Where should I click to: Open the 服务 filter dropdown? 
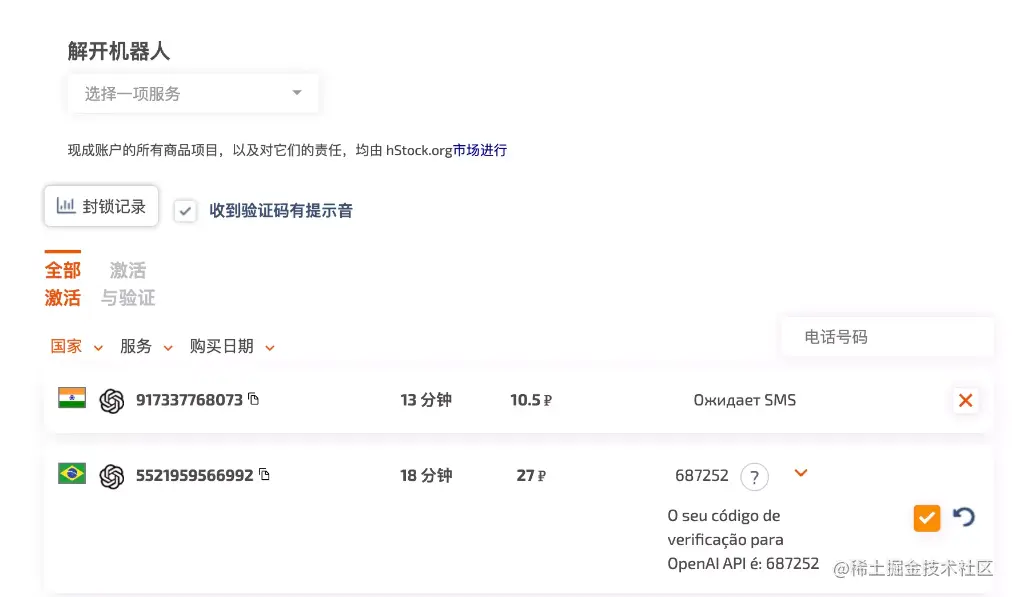[146, 347]
